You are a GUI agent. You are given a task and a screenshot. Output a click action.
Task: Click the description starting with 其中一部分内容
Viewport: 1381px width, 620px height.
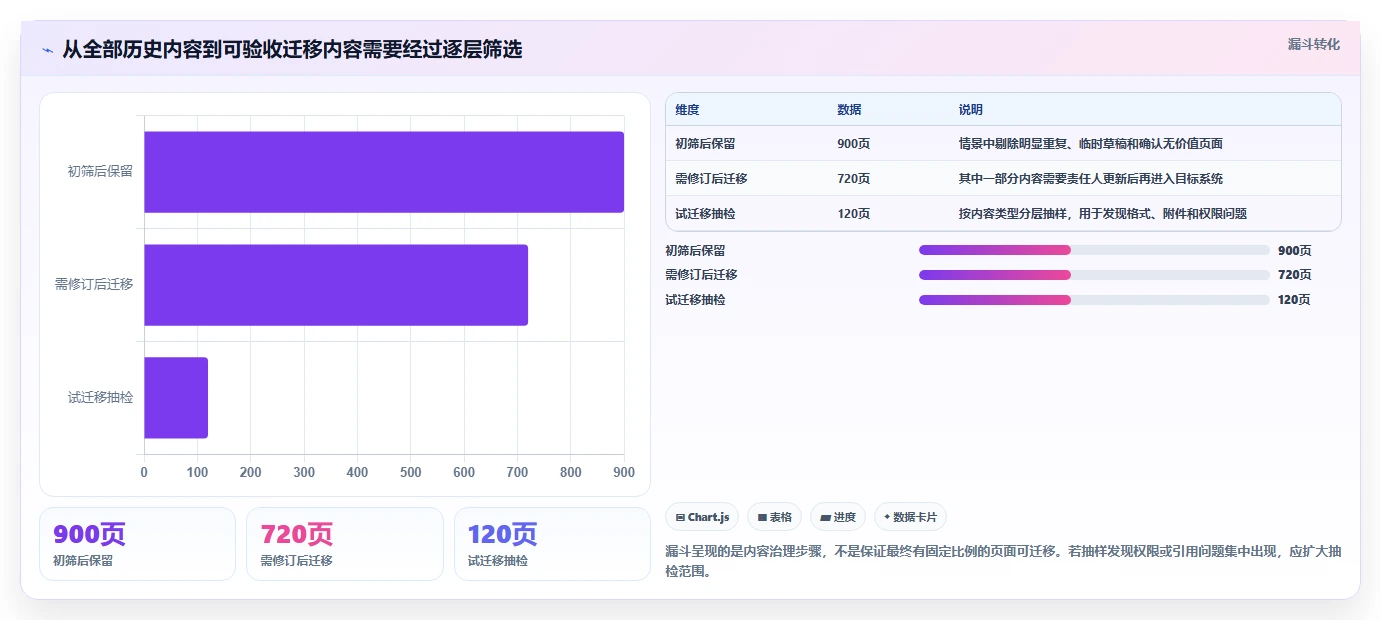[1090, 179]
